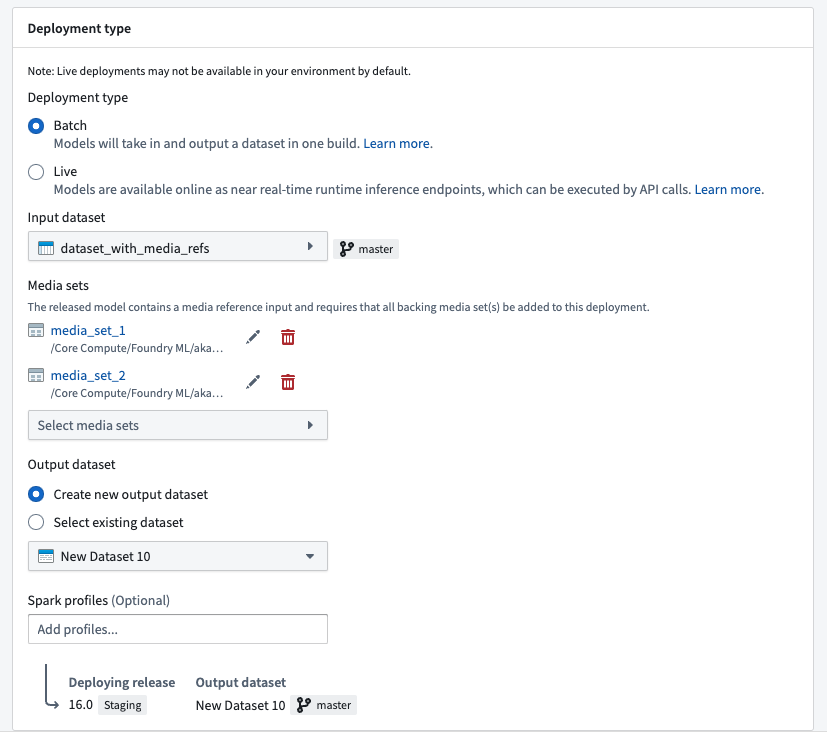The image size is (827, 735).
Task: Open the New Dataset 10 dropdown
Action: point(178,556)
